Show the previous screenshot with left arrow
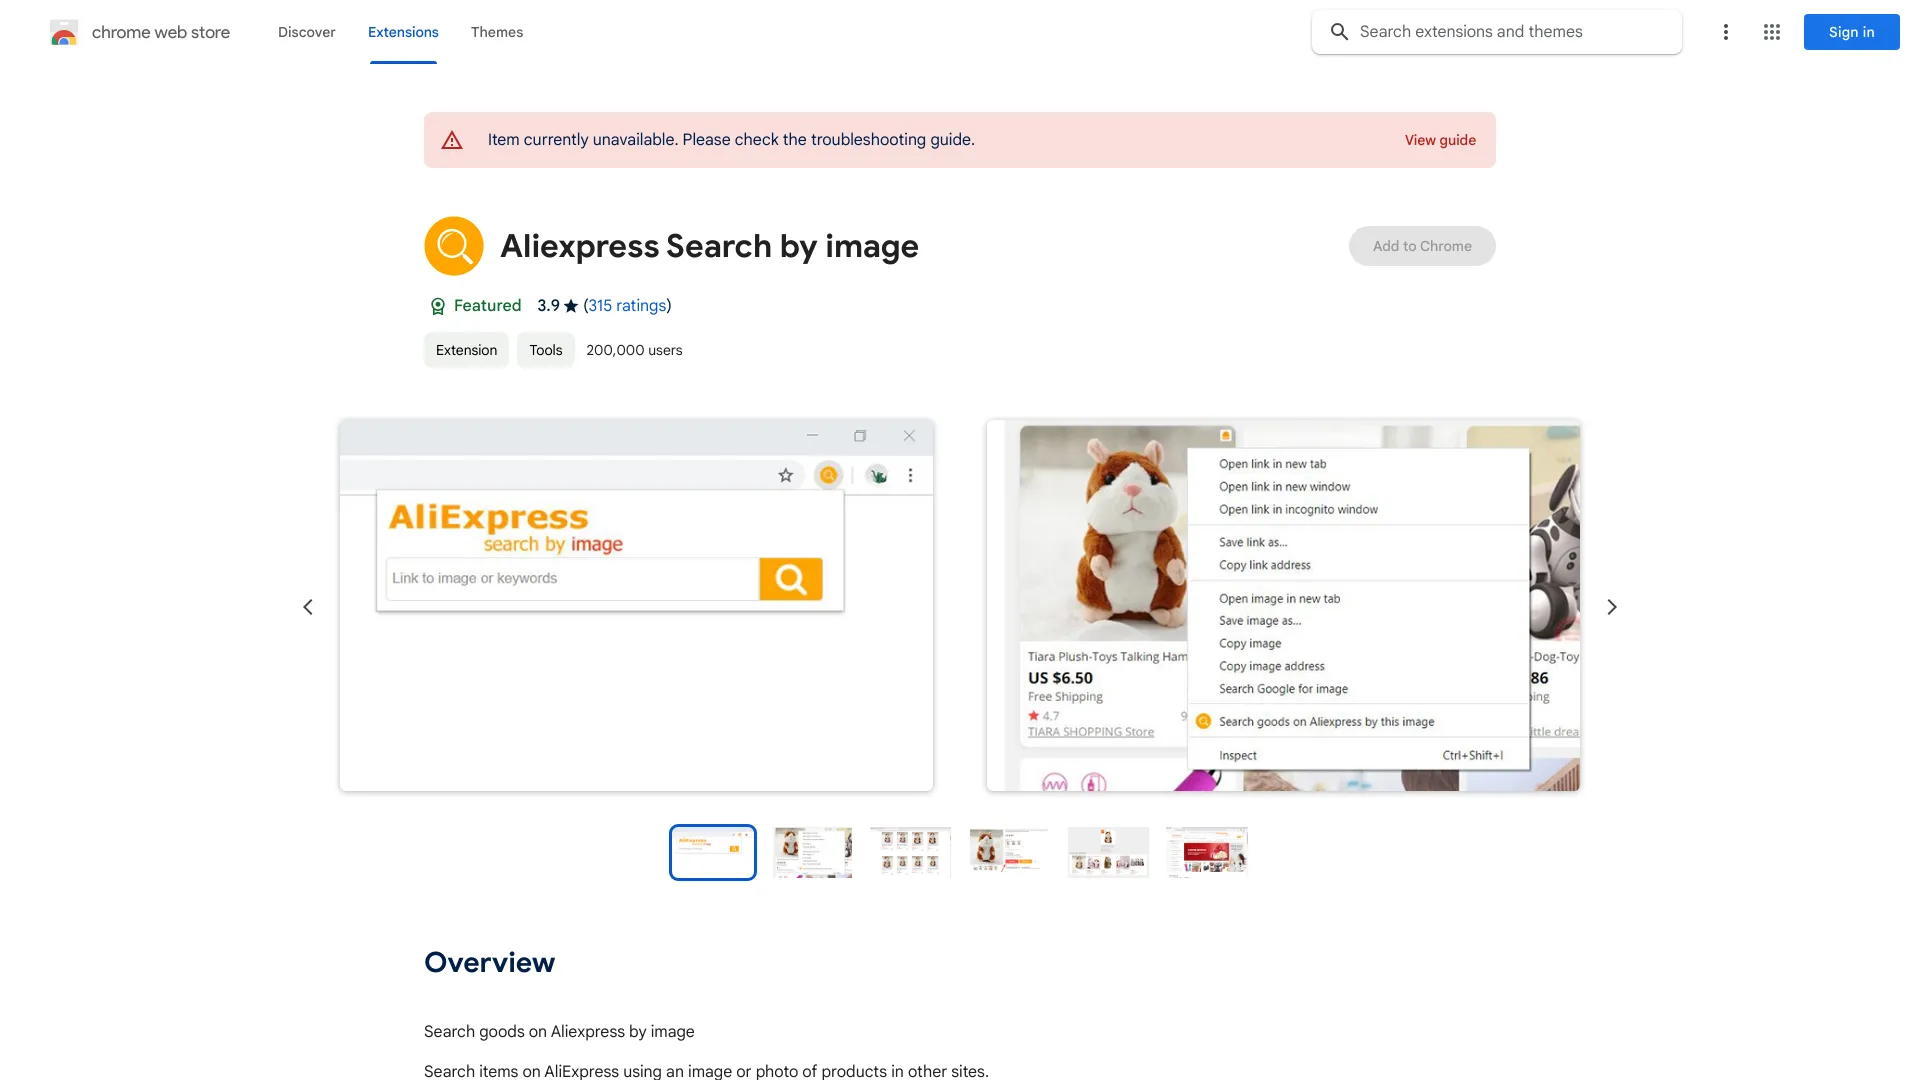Image resolution: width=1920 pixels, height=1080 pixels. 308,607
